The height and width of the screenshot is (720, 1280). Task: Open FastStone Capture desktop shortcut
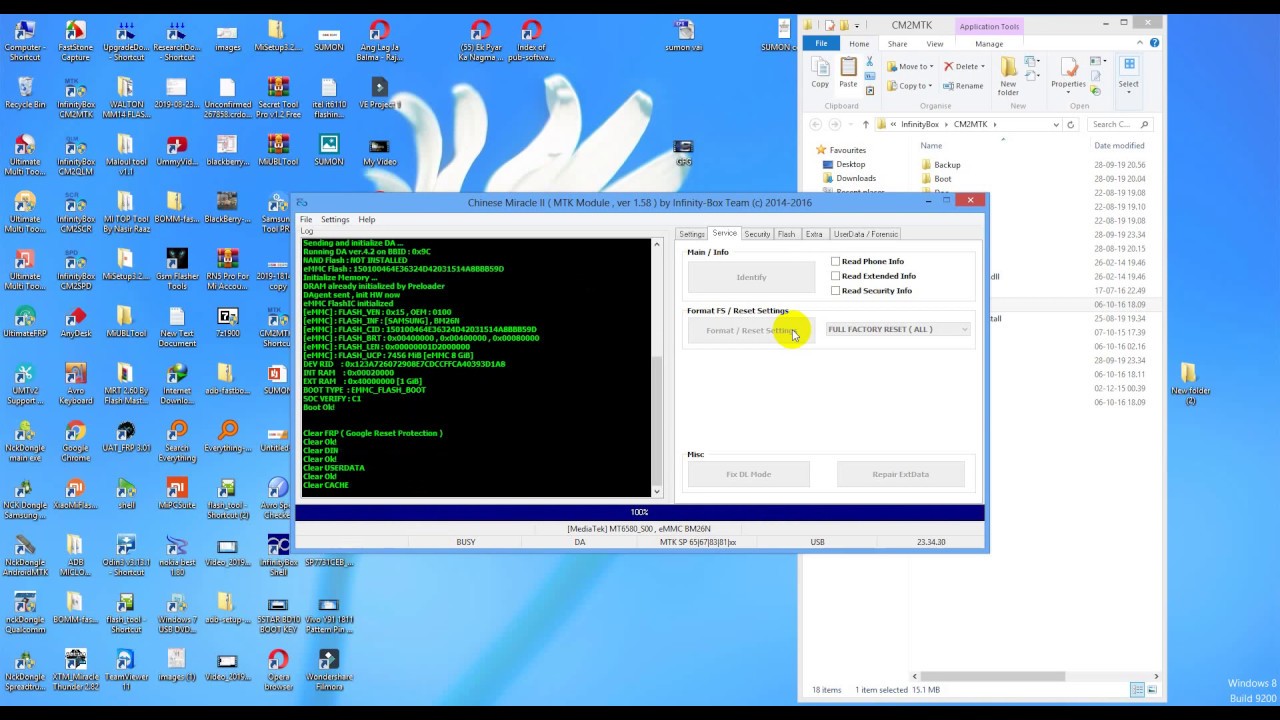click(x=75, y=41)
